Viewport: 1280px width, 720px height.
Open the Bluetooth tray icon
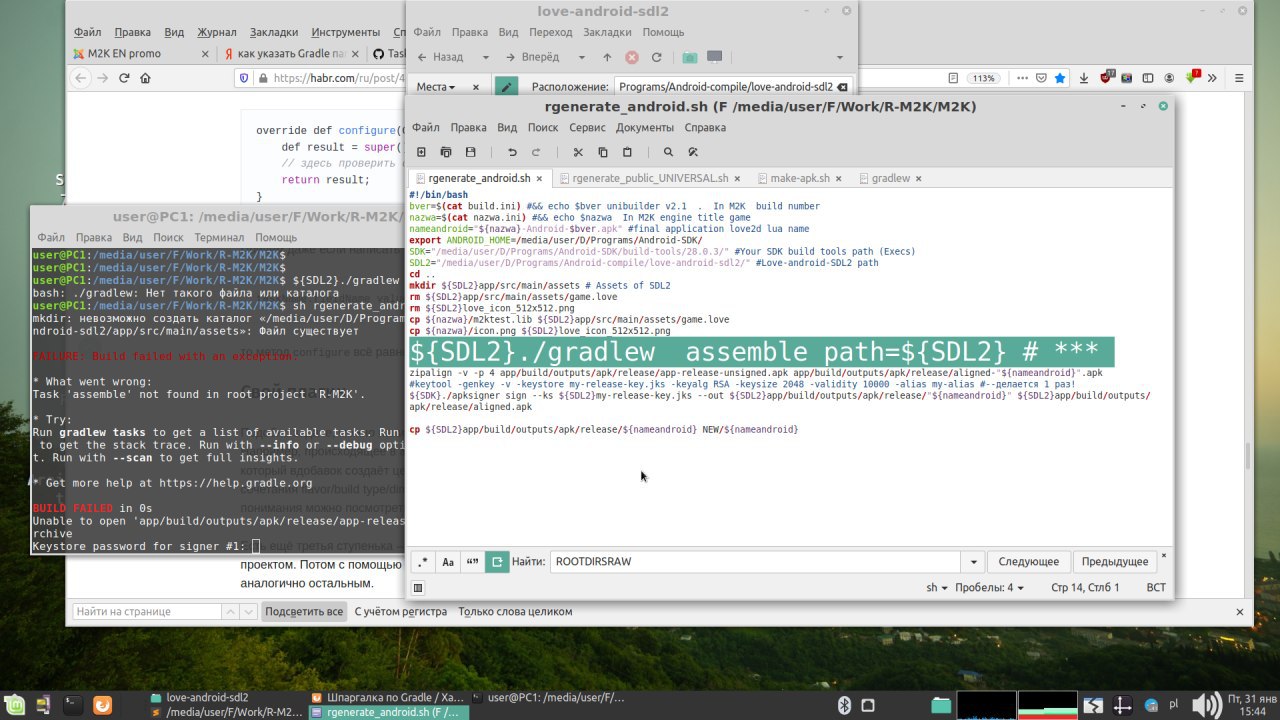843,705
